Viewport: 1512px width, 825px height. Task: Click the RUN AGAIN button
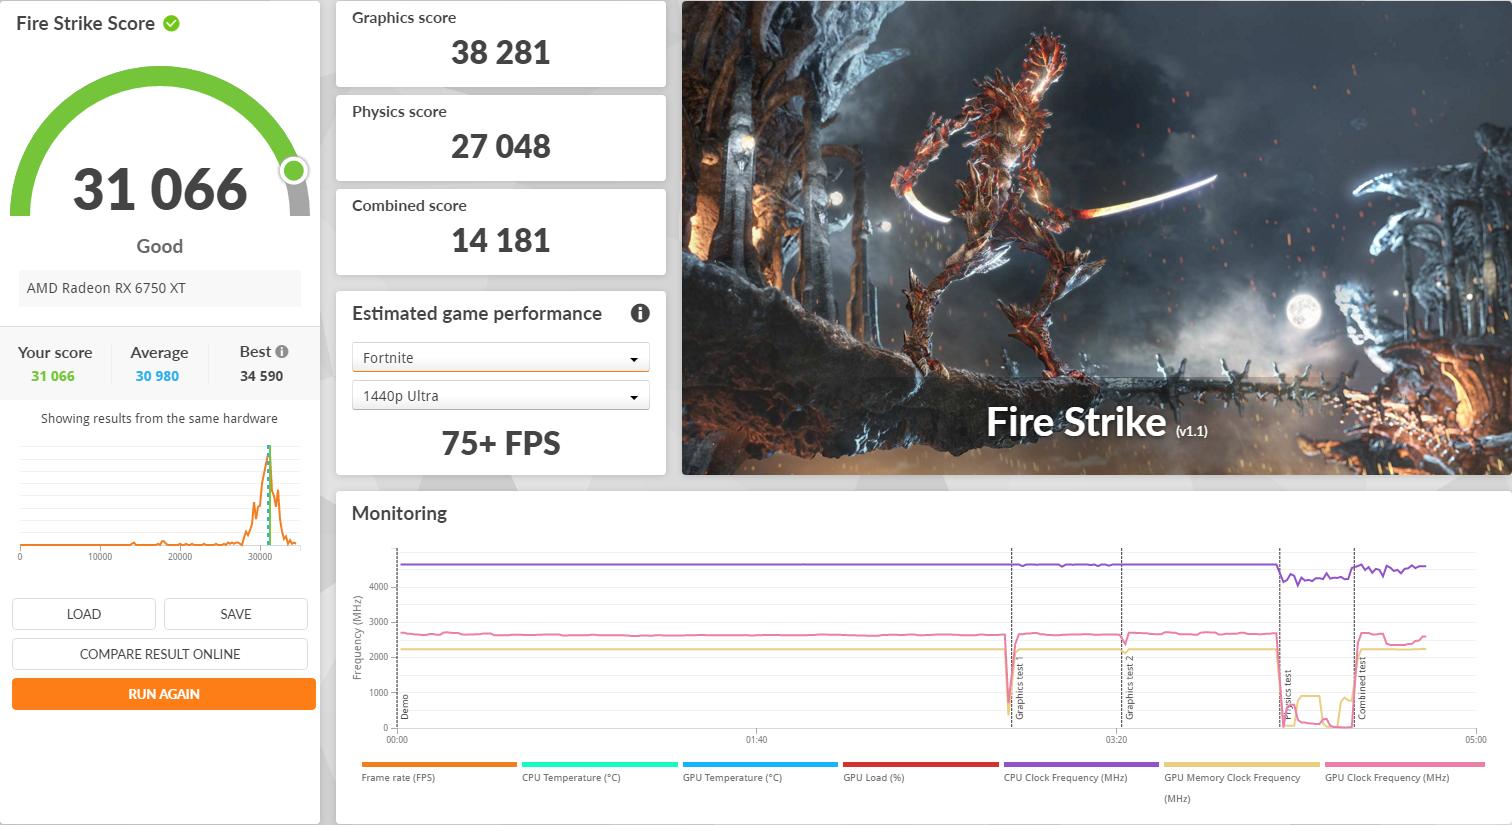(x=163, y=693)
